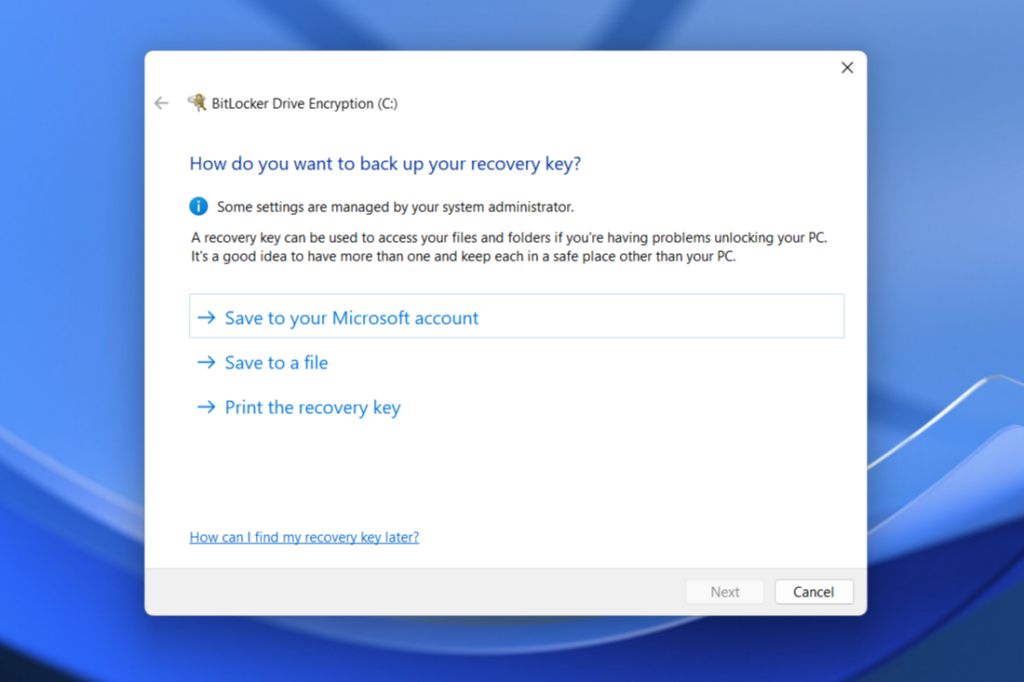Close the BitLocker dialog with the X
The width and height of the screenshot is (1024, 682).
coord(847,68)
